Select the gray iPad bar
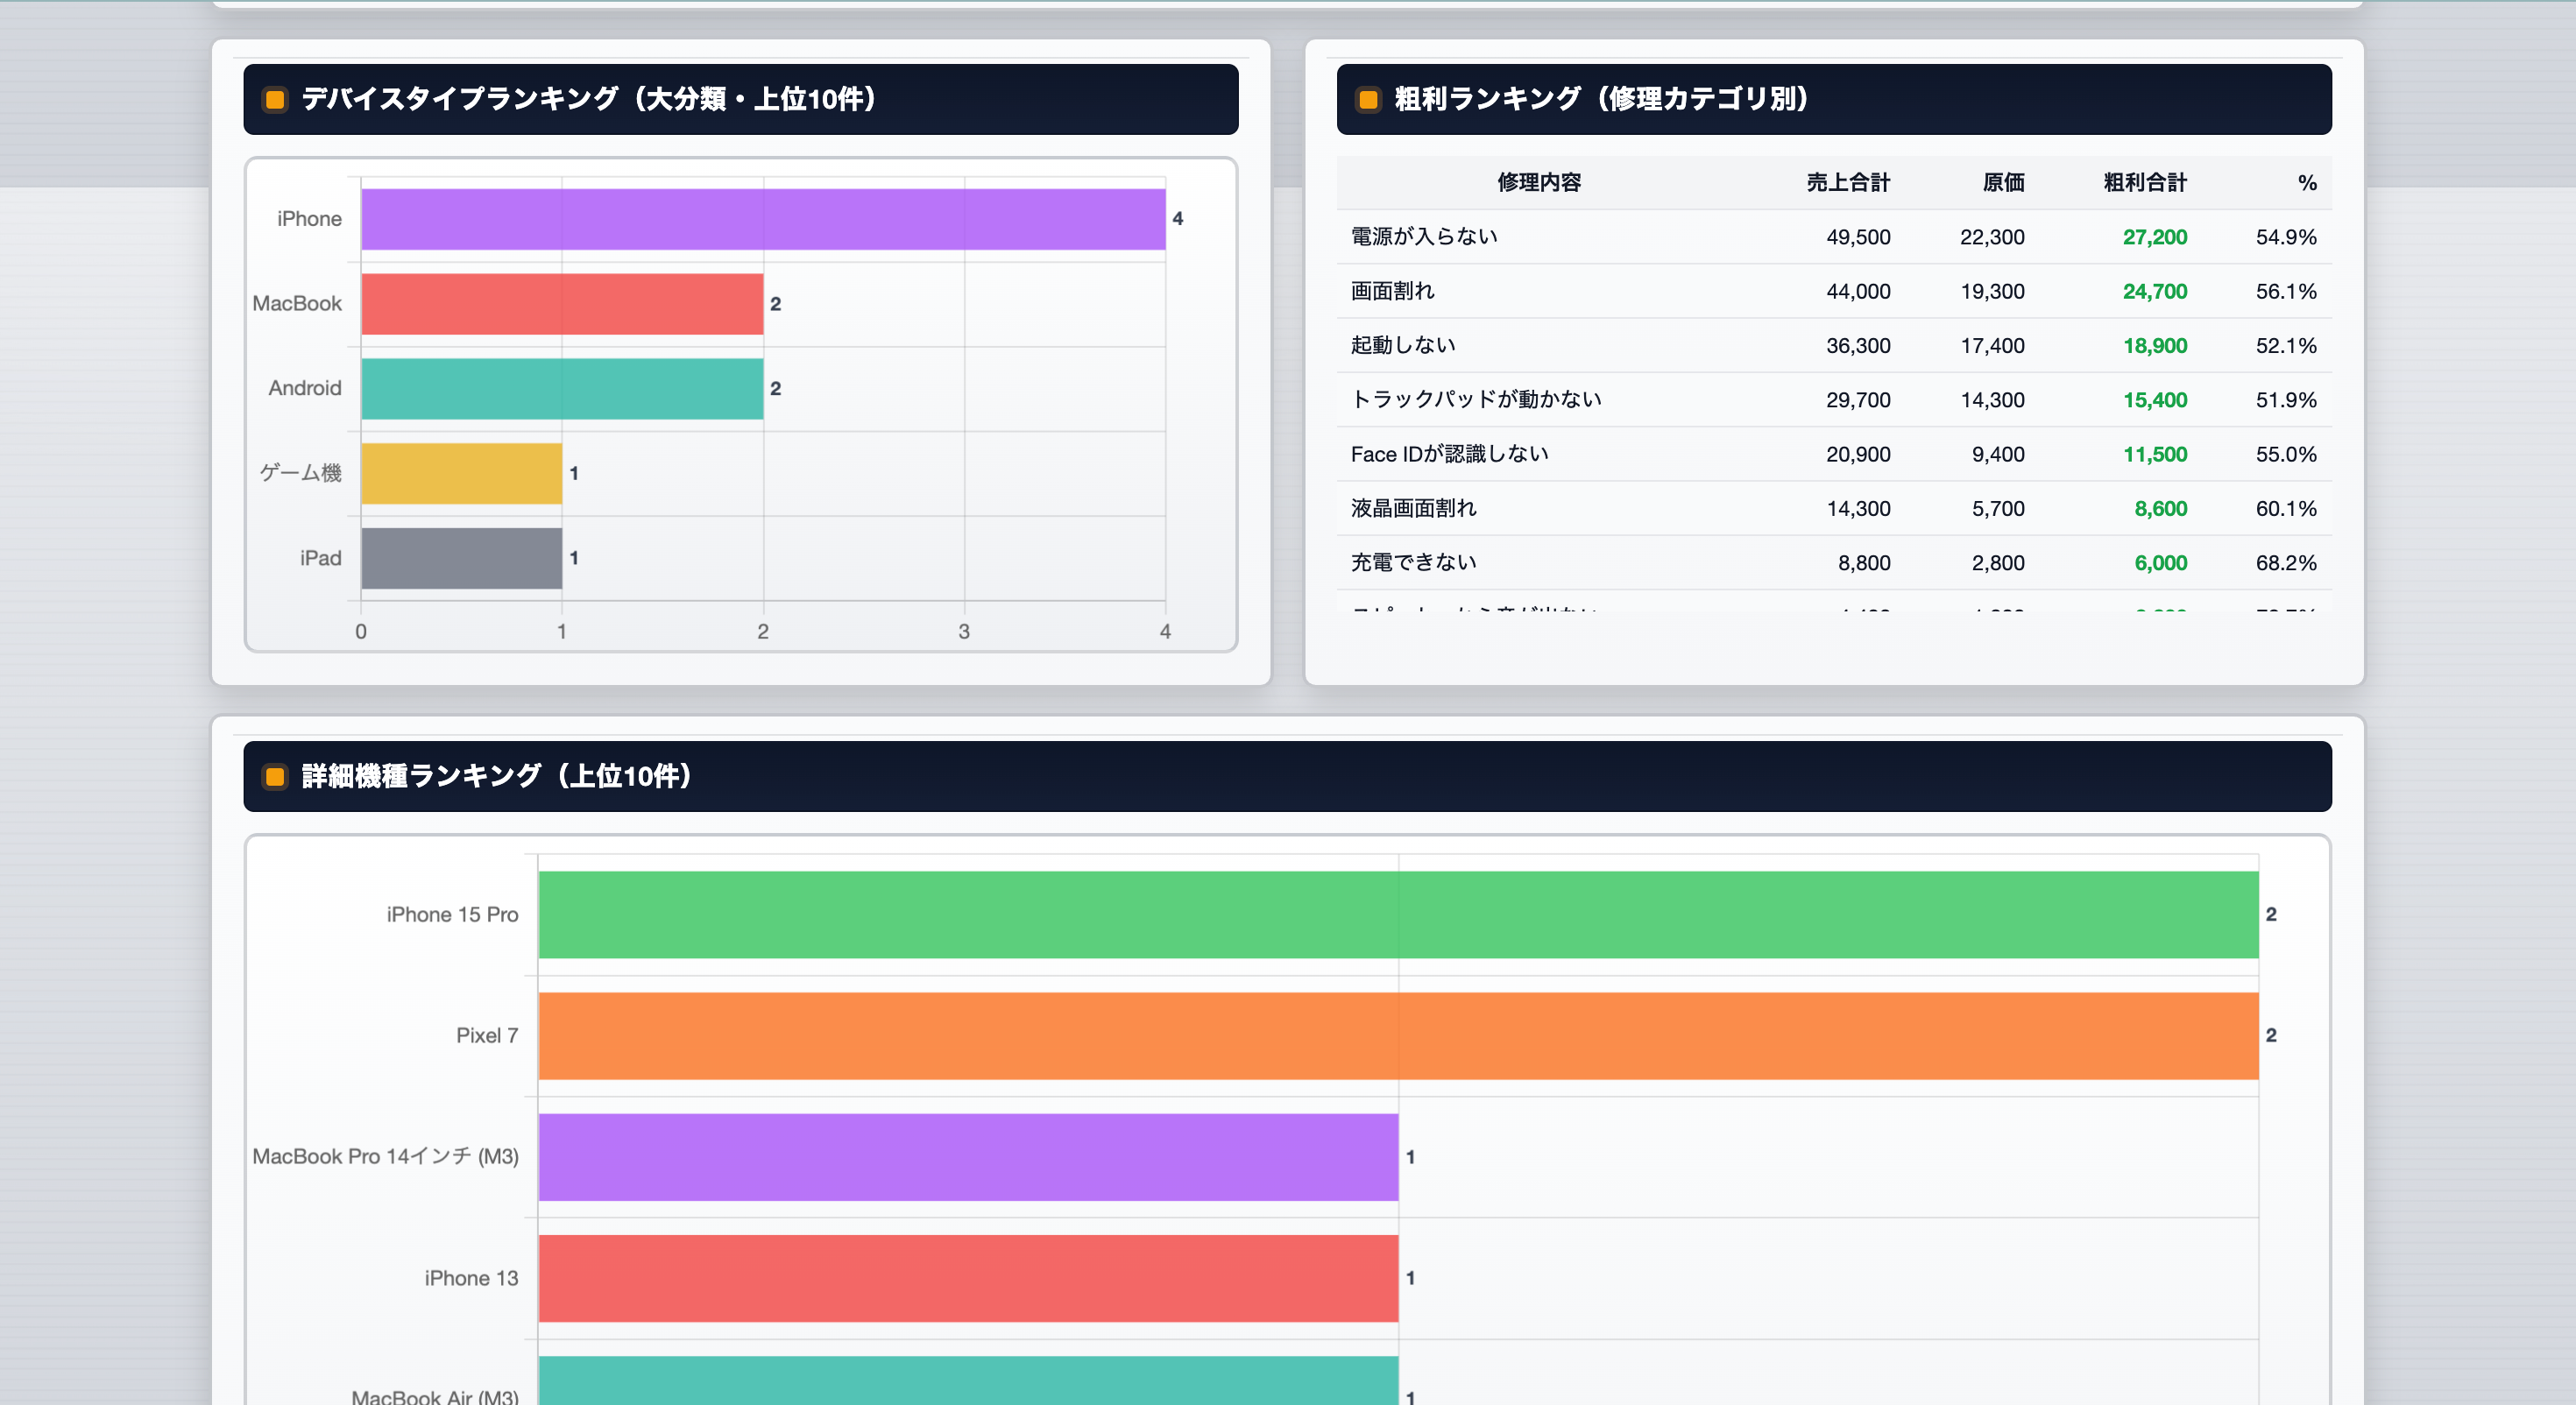The image size is (2576, 1405). [x=460, y=558]
